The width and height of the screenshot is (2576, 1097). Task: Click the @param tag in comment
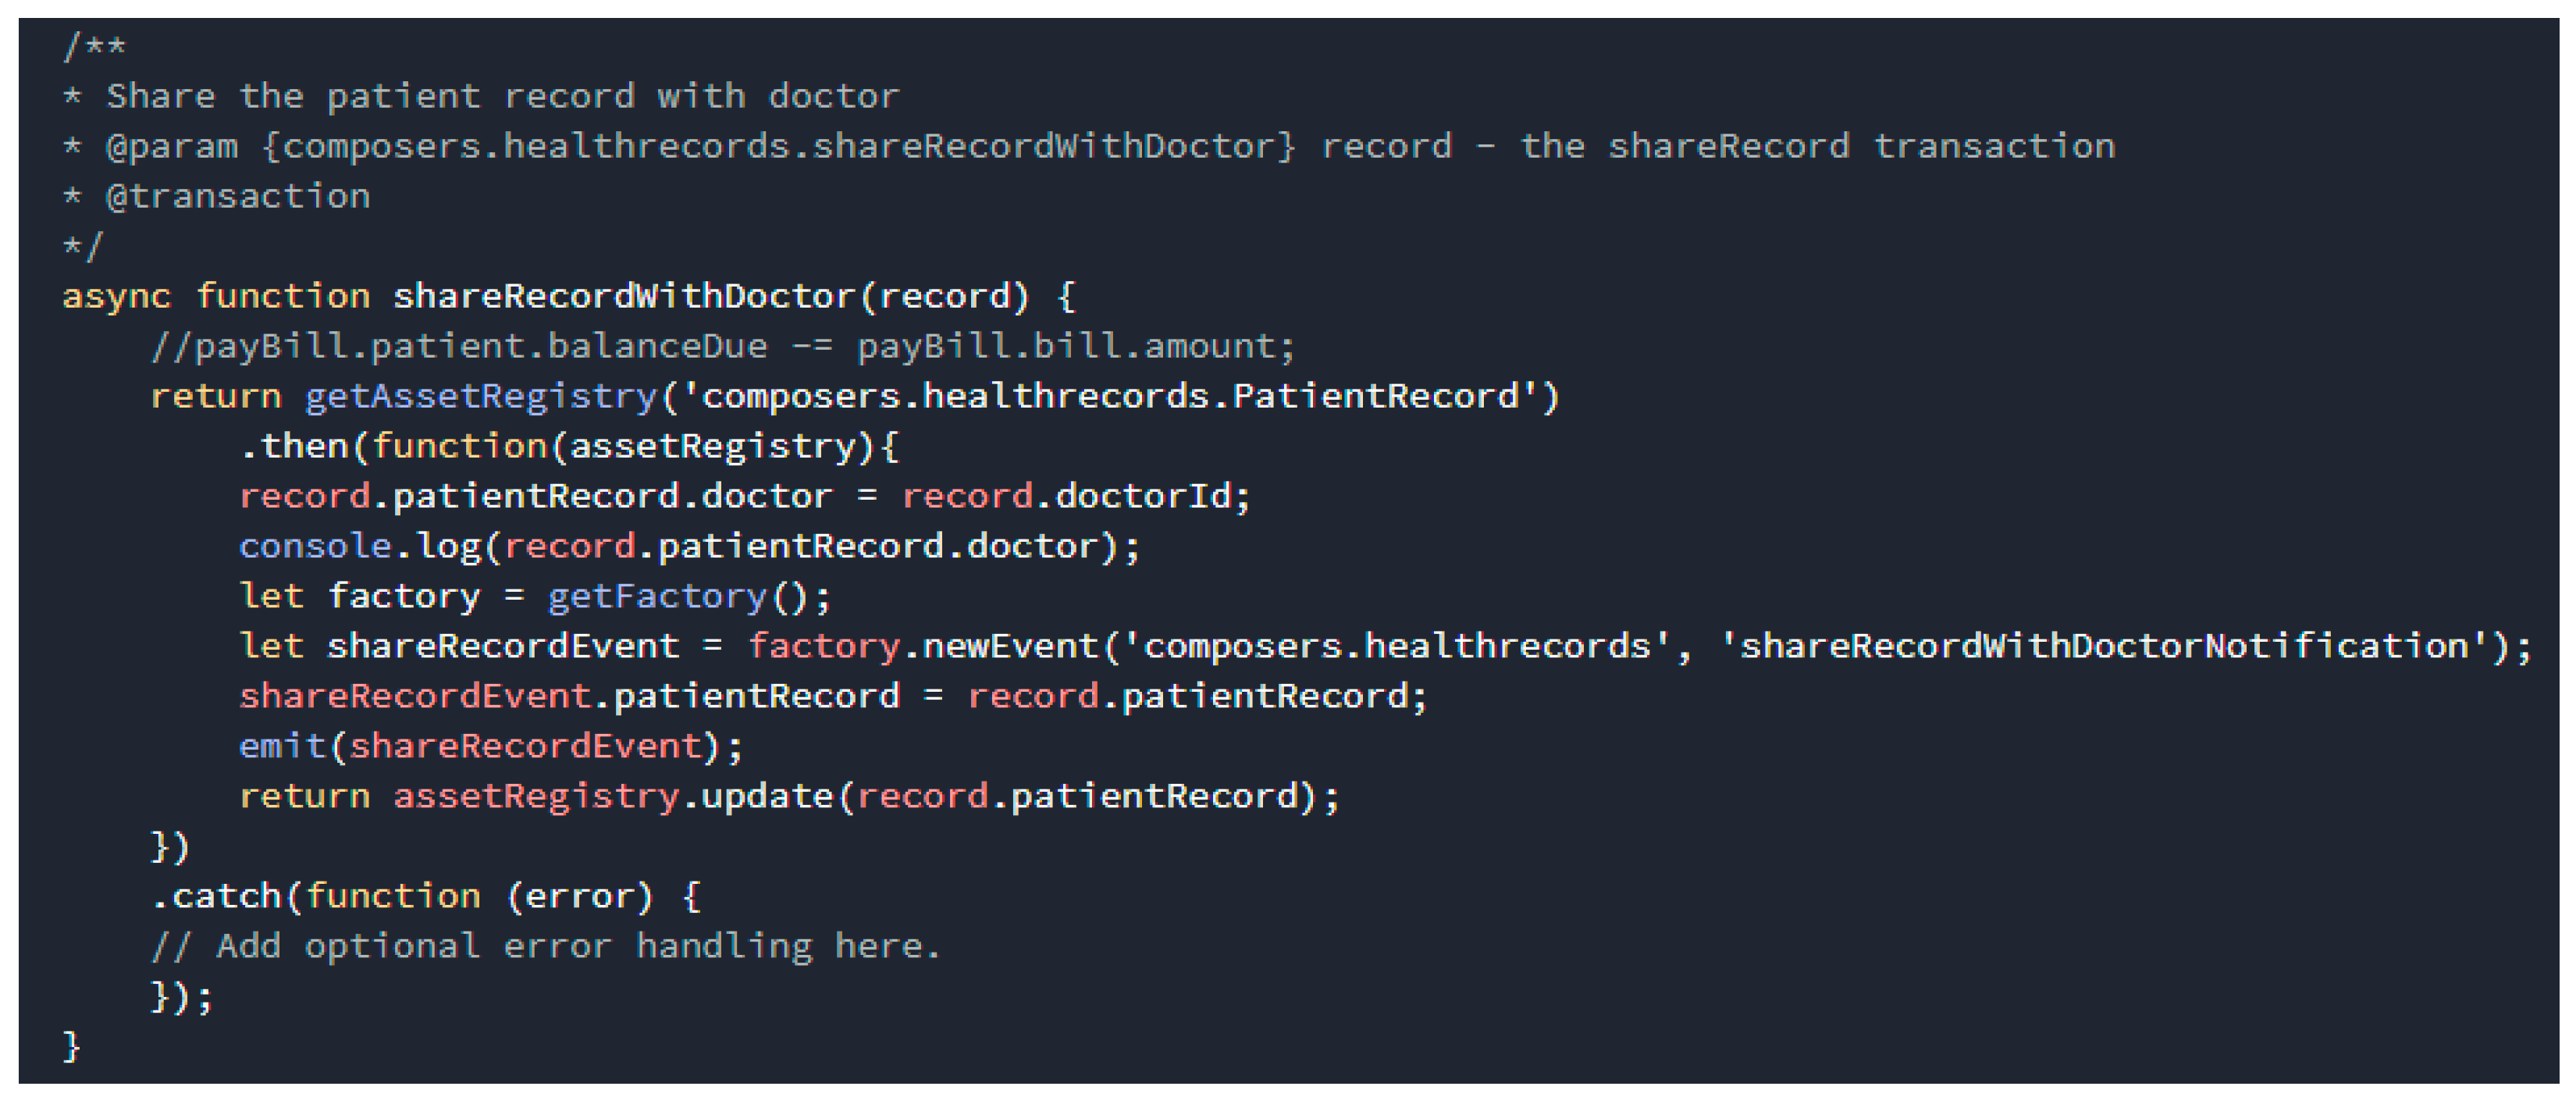coord(172,147)
